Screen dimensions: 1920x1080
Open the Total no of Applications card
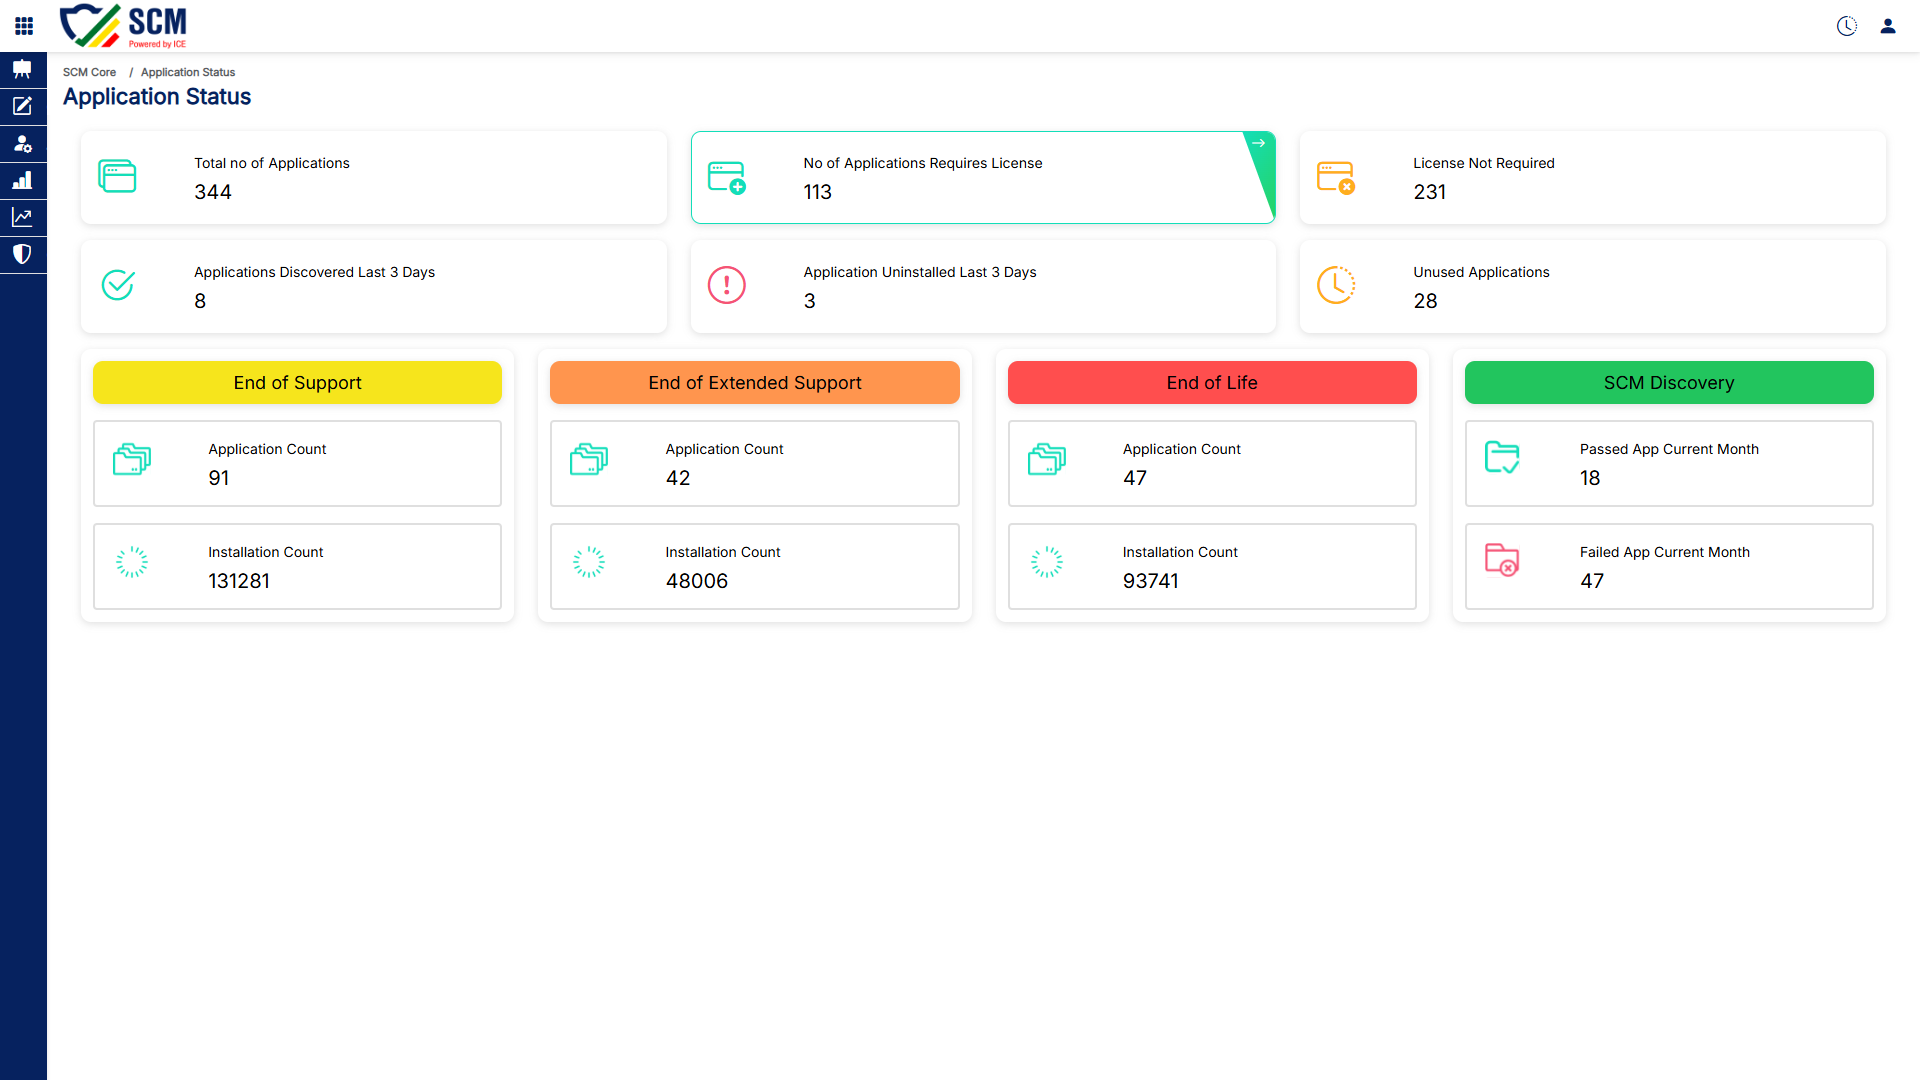pos(374,177)
